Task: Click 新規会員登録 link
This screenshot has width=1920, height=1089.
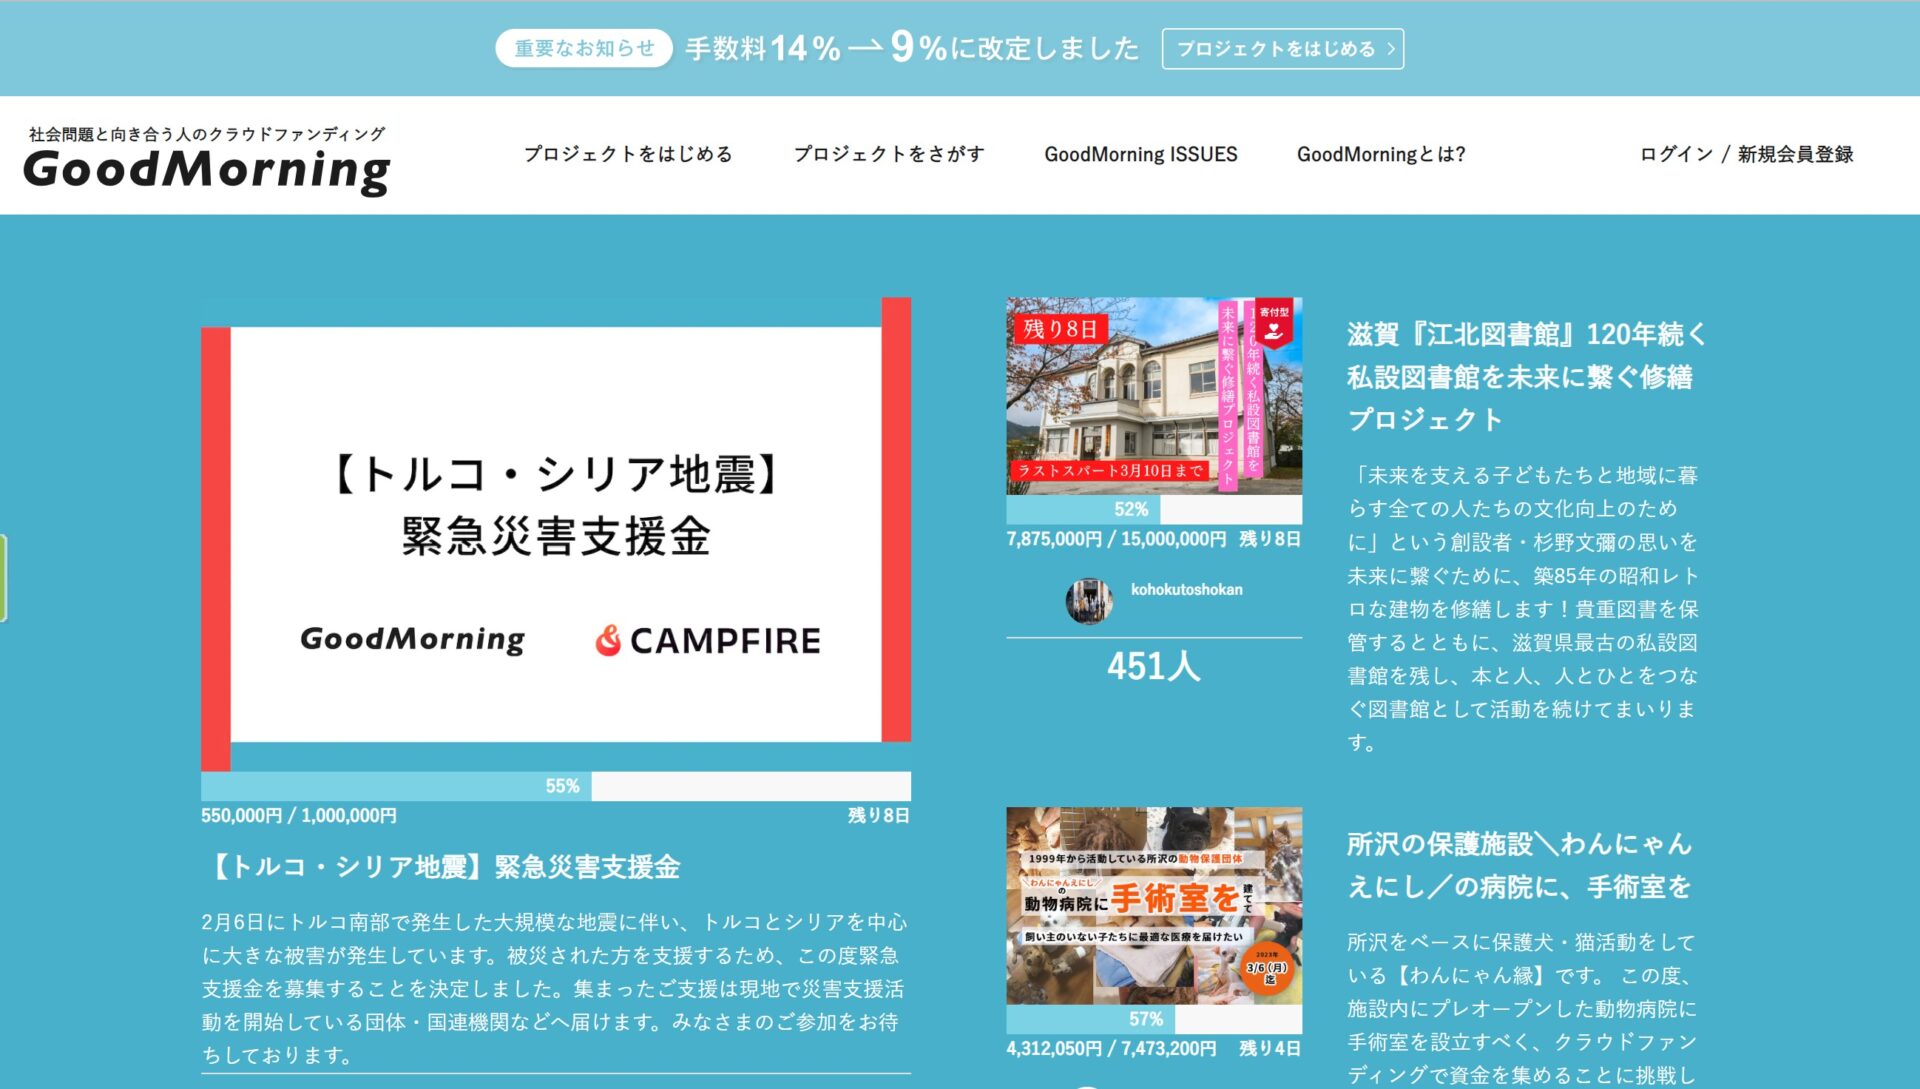Action: [x=1795, y=154]
